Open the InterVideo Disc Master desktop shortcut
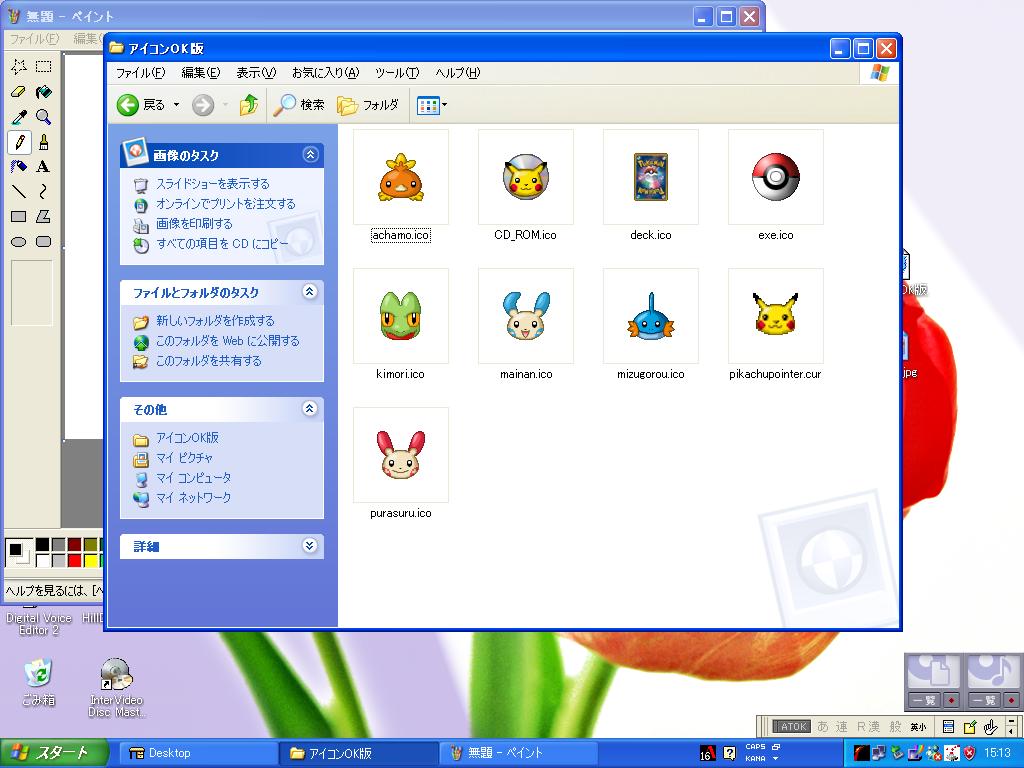This screenshot has height=768, width=1024. 116,687
